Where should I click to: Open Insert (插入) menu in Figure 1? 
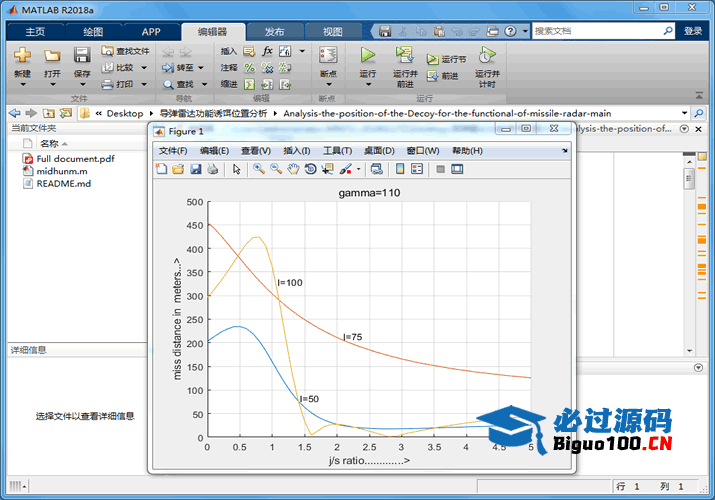(x=296, y=150)
